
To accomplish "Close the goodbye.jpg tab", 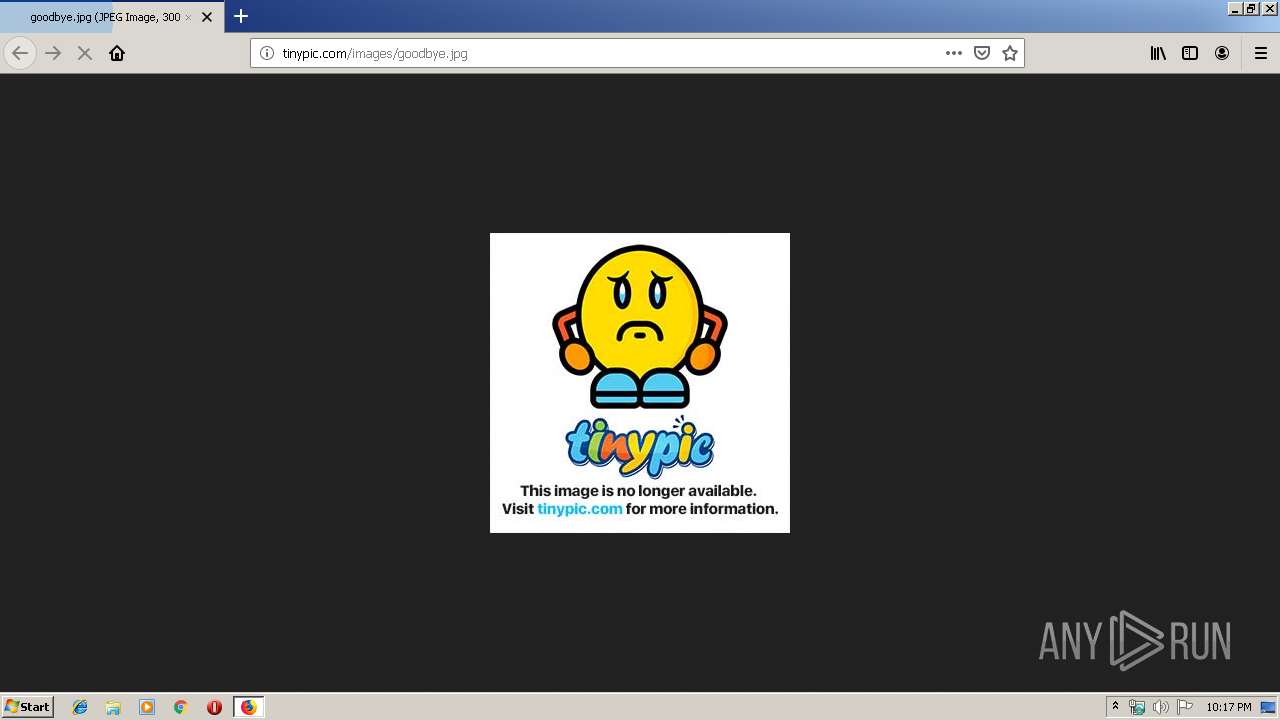I will pyautogui.click(x=207, y=17).
